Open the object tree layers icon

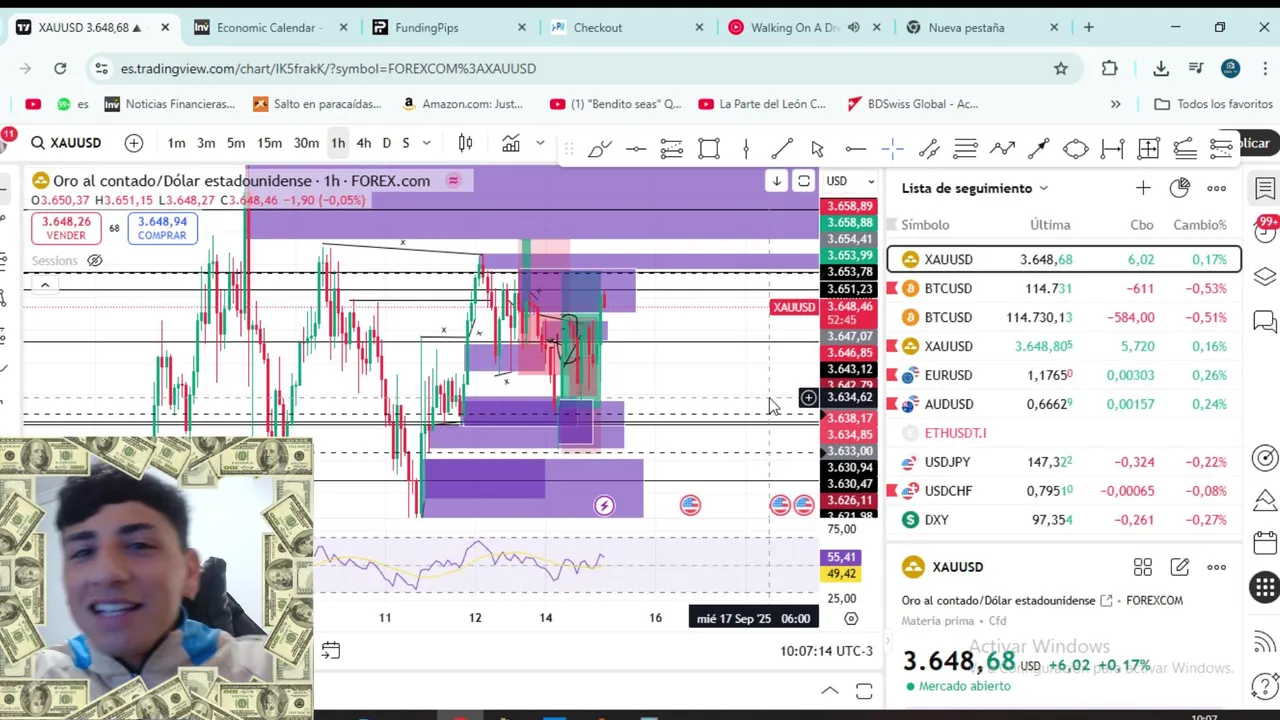tap(1265, 276)
